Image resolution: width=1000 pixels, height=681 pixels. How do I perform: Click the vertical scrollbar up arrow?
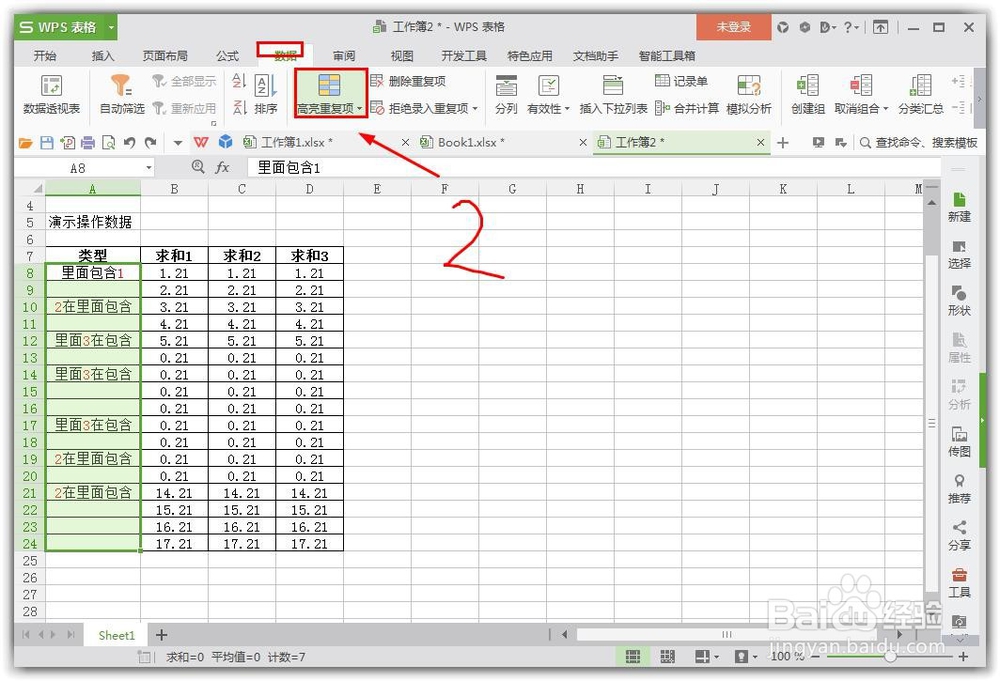932,203
